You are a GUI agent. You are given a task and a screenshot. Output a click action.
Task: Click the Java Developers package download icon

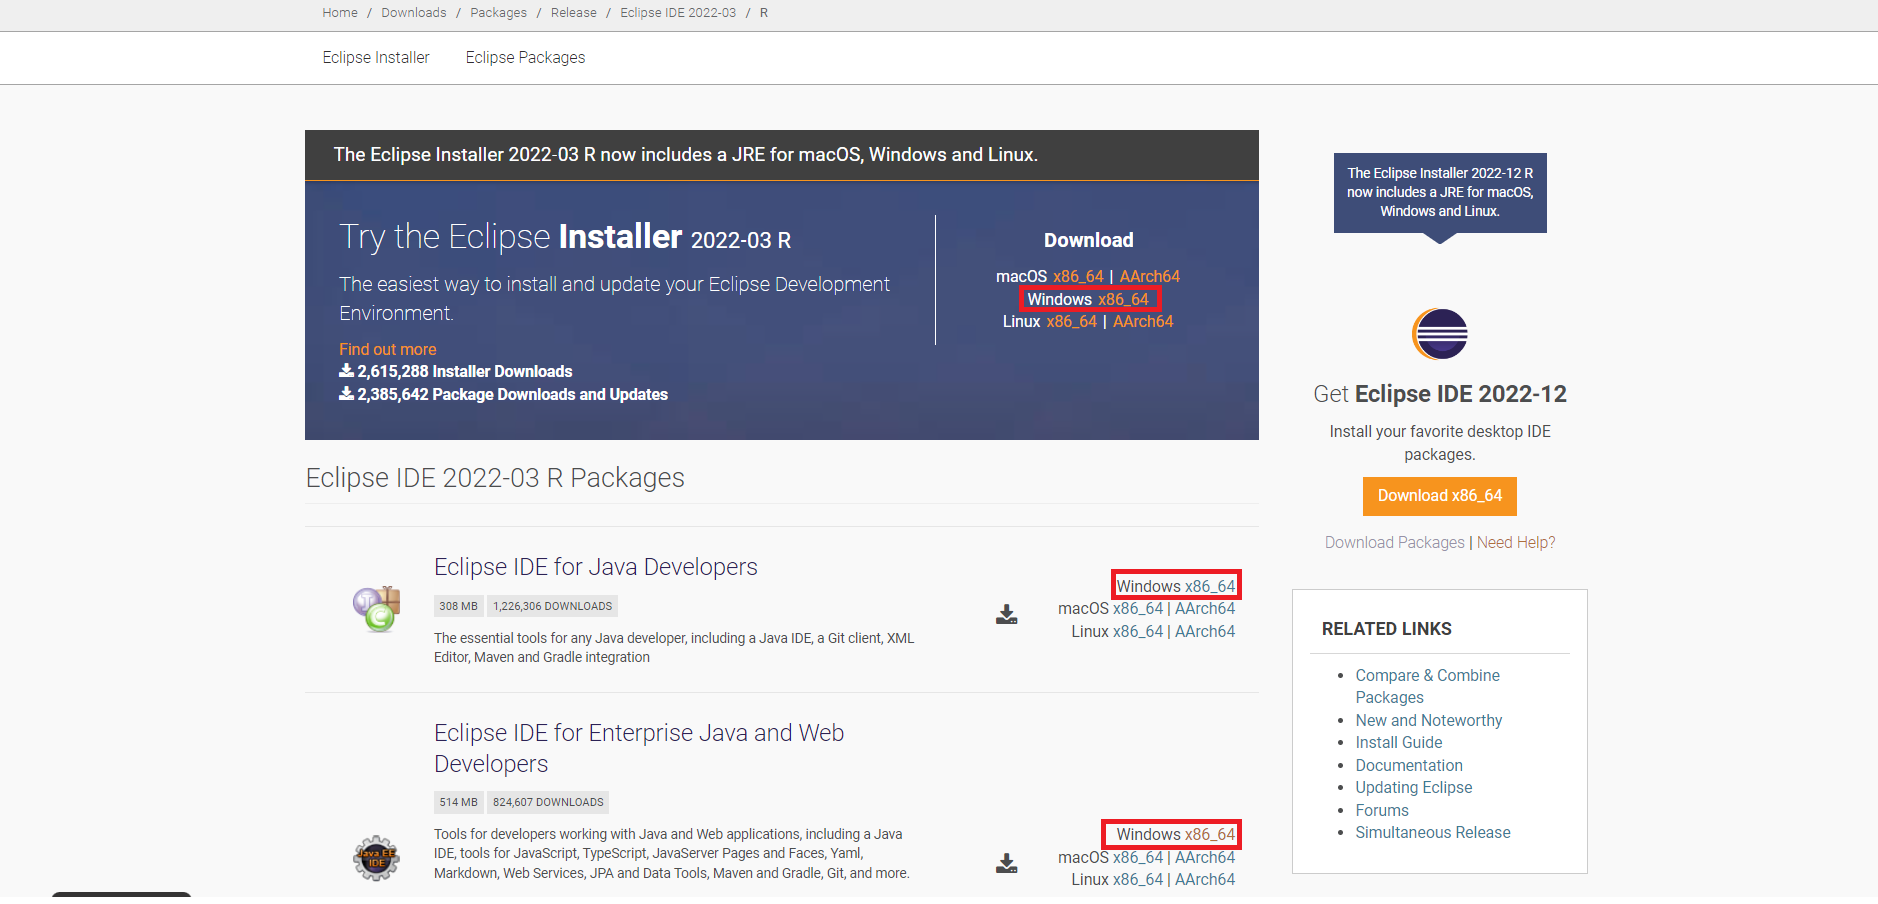[x=1007, y=614]
